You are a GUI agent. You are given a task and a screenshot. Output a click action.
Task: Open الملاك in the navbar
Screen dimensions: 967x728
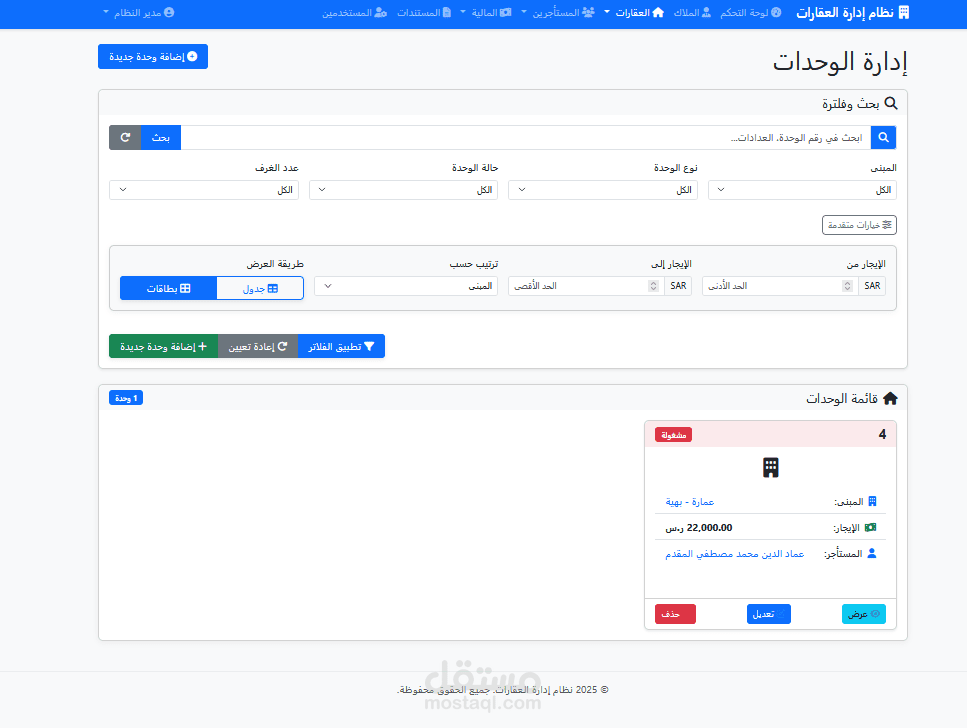692,12
